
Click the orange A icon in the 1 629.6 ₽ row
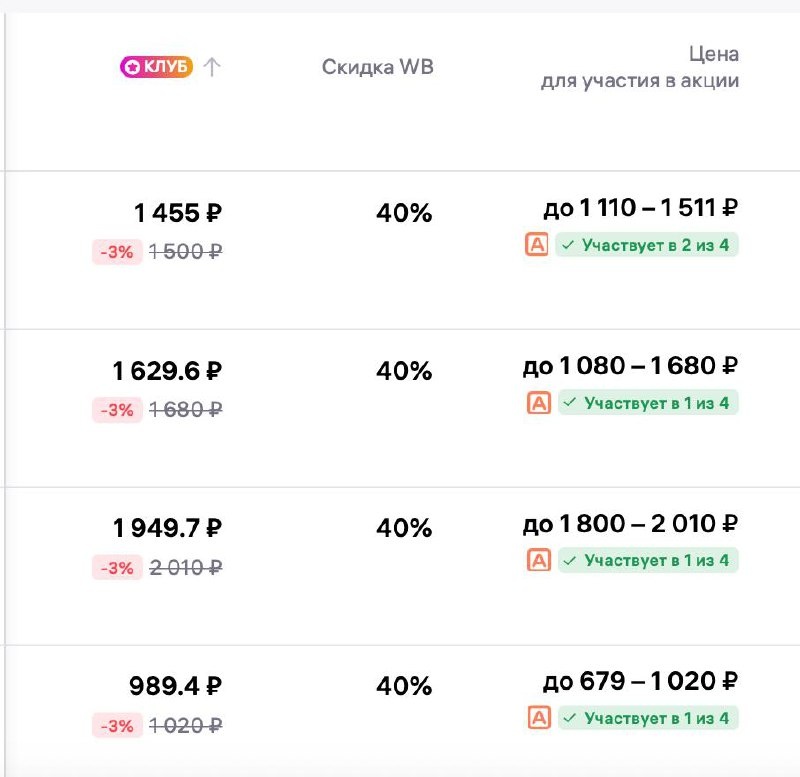(539, 402)
